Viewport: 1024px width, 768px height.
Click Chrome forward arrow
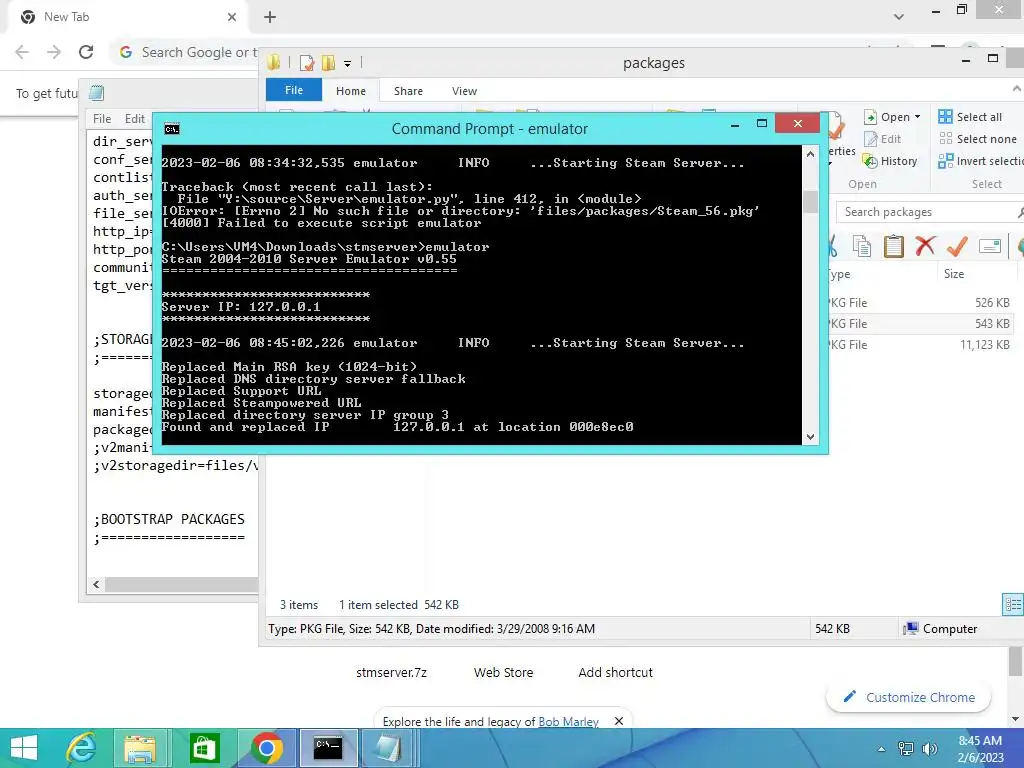(x=54, y=52)
